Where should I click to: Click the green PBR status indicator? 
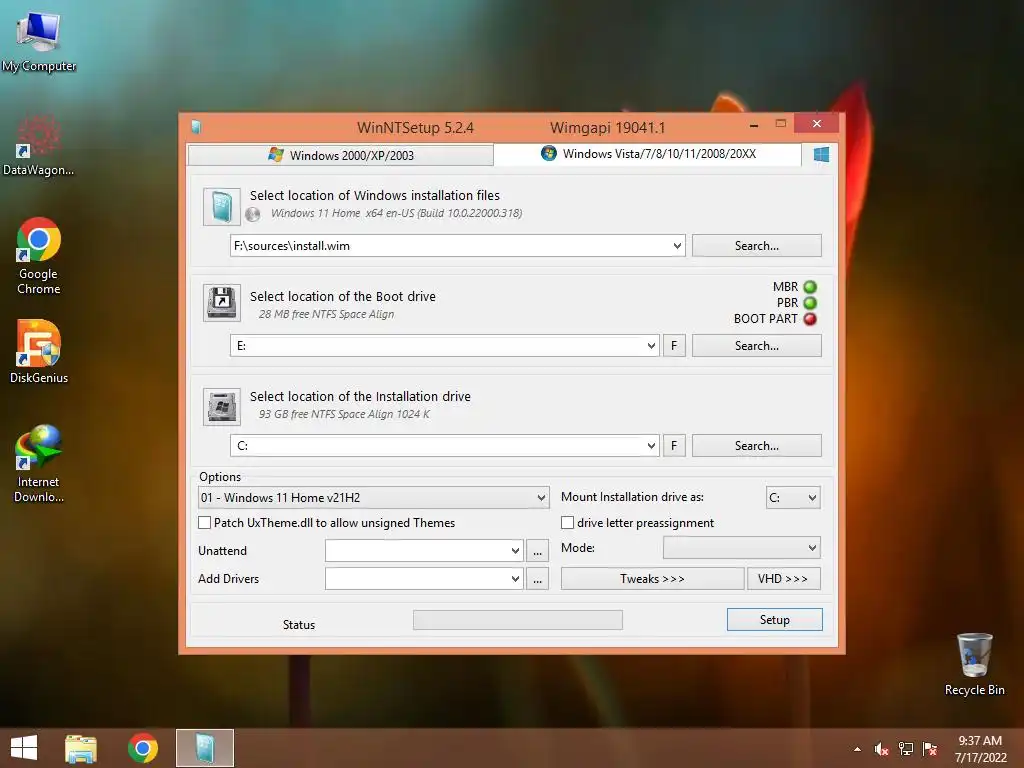(x=810, y=303)
